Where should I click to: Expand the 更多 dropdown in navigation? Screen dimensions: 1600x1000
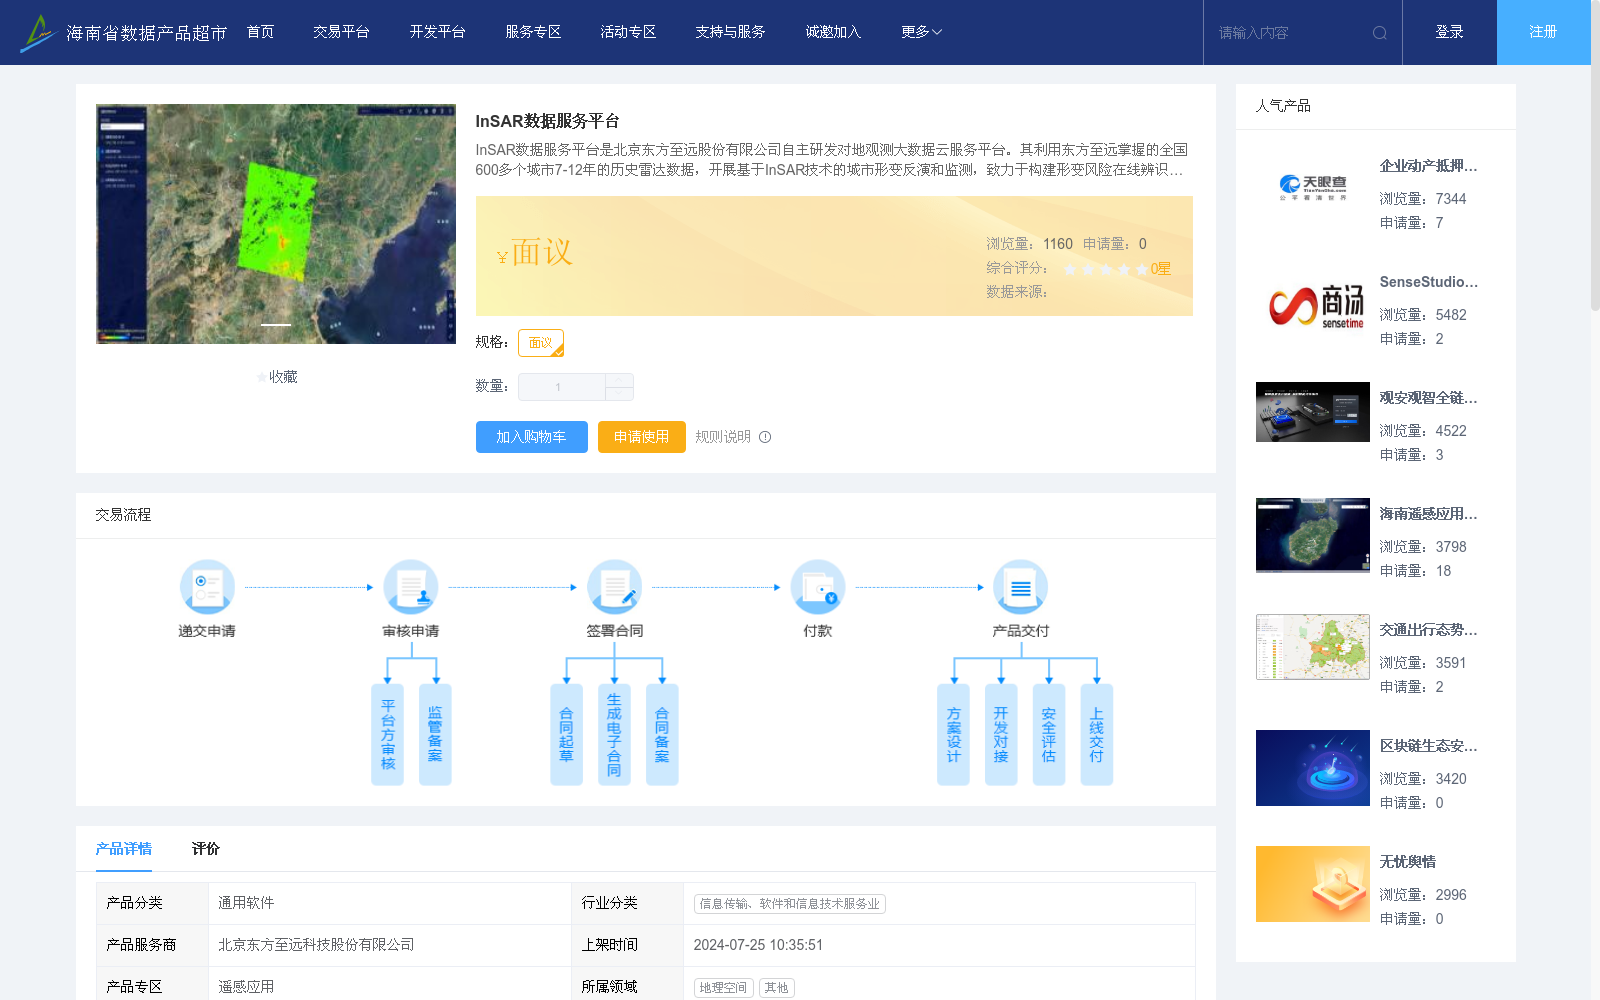tap(921, 32)
